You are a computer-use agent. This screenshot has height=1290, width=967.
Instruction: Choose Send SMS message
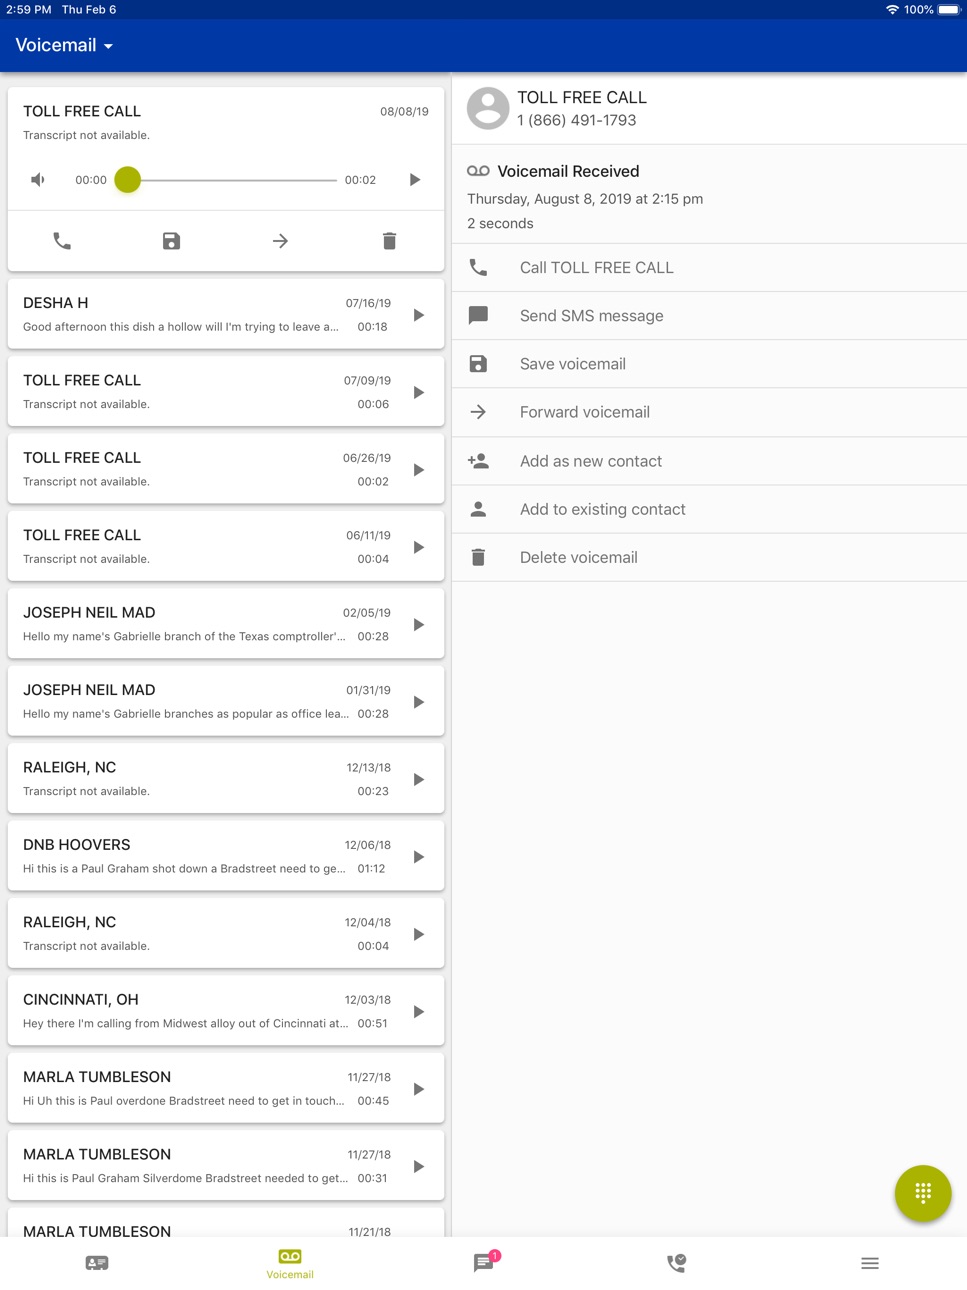point(709,316)
